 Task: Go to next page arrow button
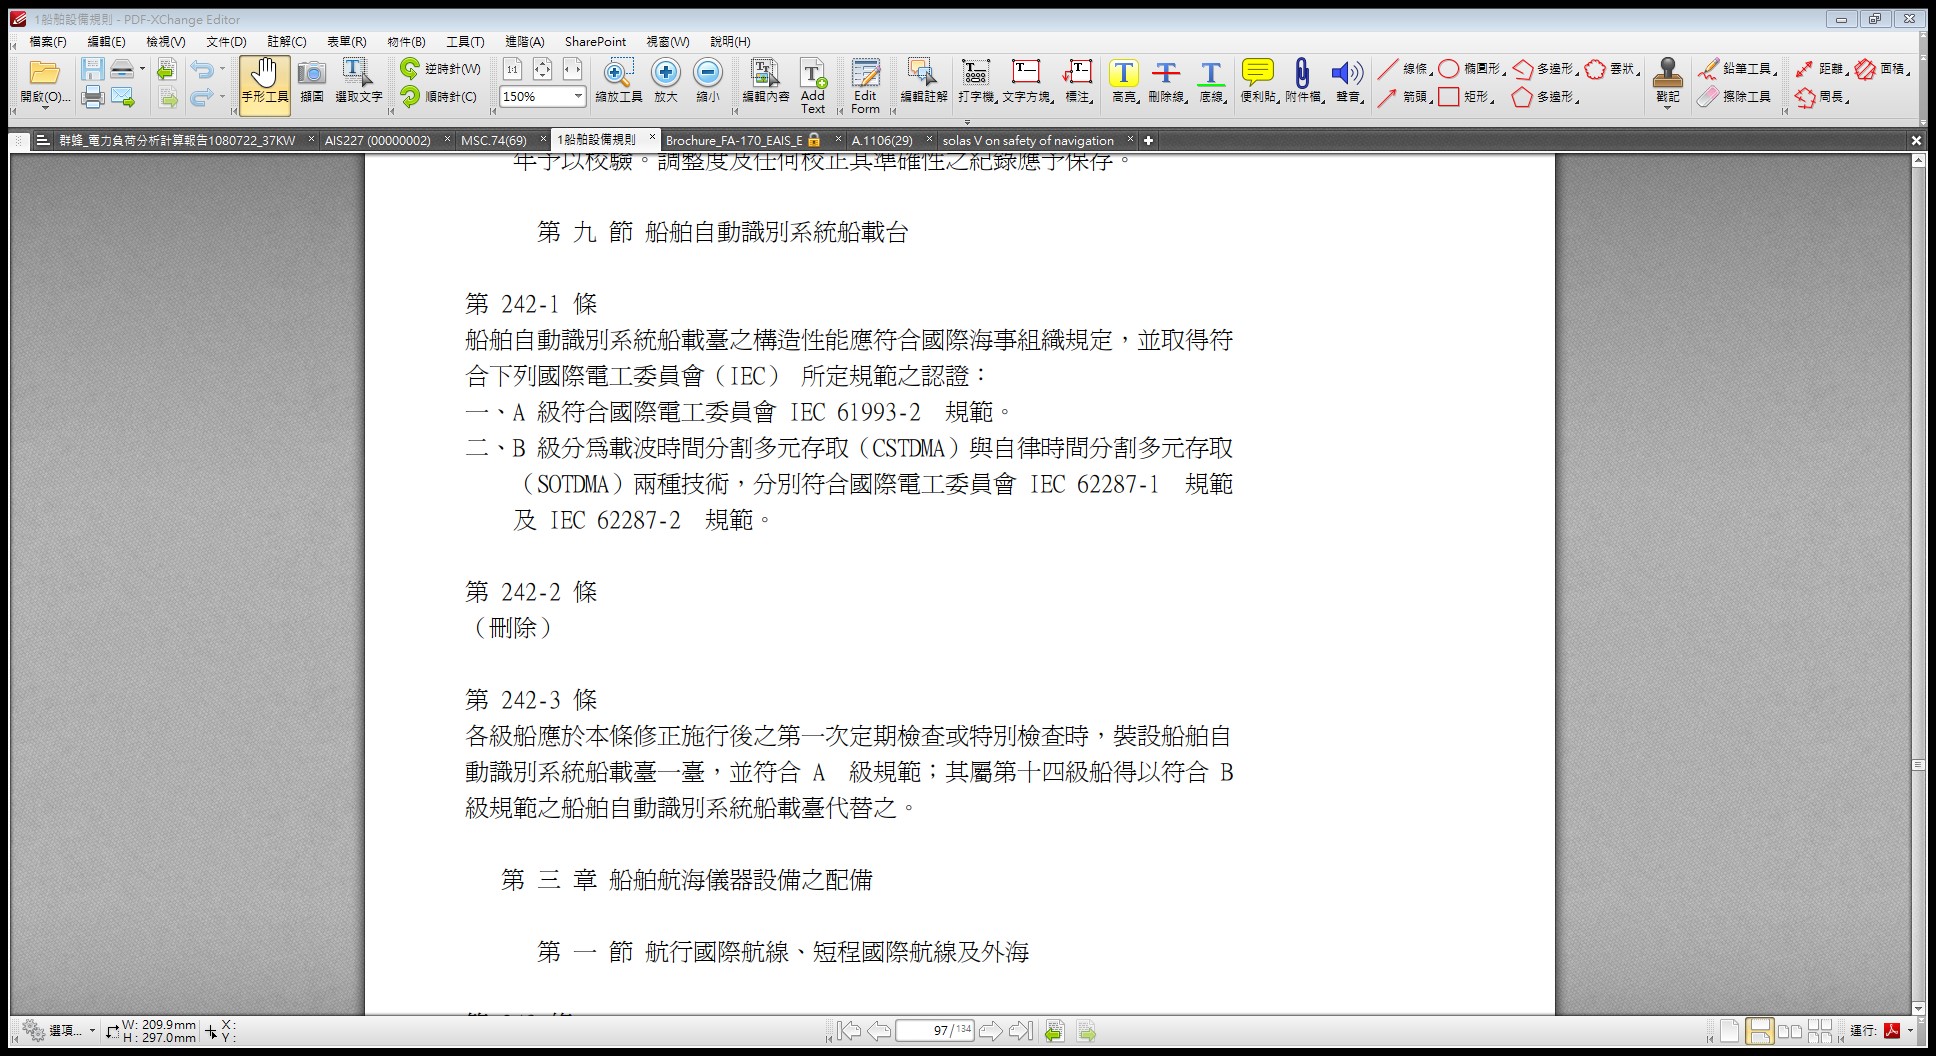pyautogui.click(x=990, y=1031)
